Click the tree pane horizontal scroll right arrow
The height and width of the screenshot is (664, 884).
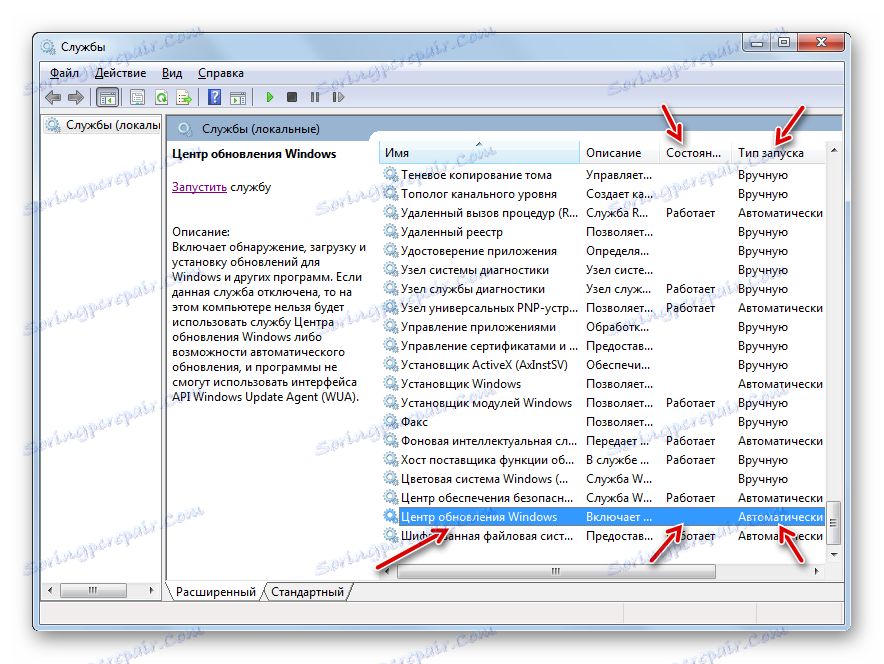(x=152, y=590)
